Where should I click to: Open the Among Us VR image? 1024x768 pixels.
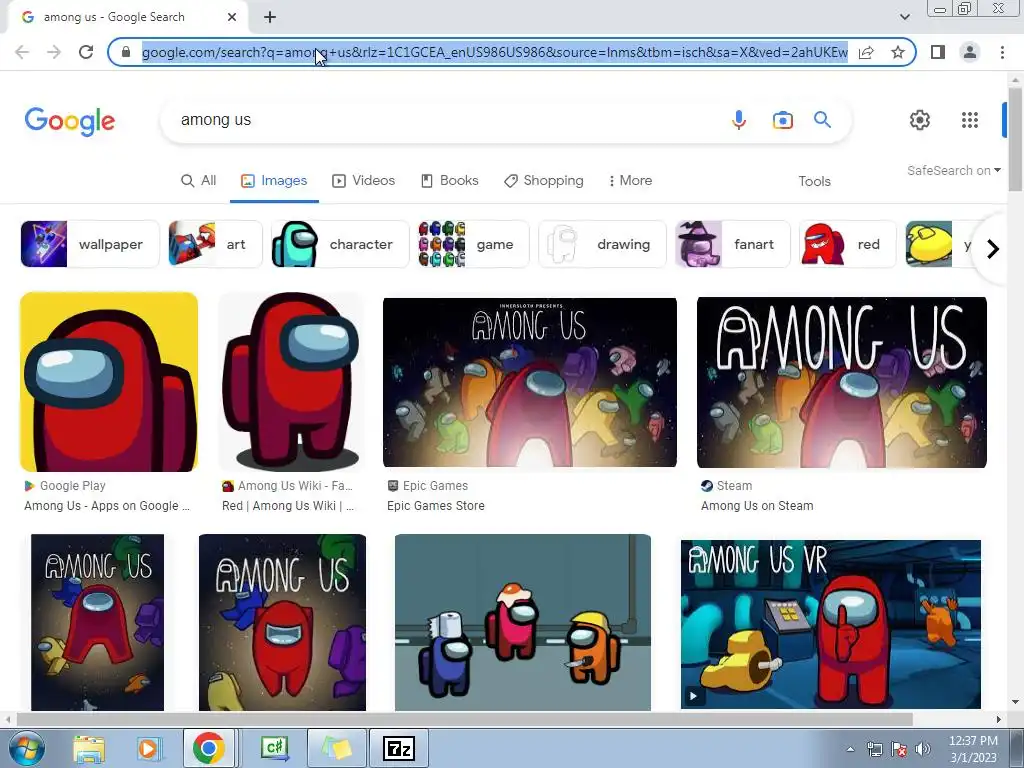tap(831, 624)
